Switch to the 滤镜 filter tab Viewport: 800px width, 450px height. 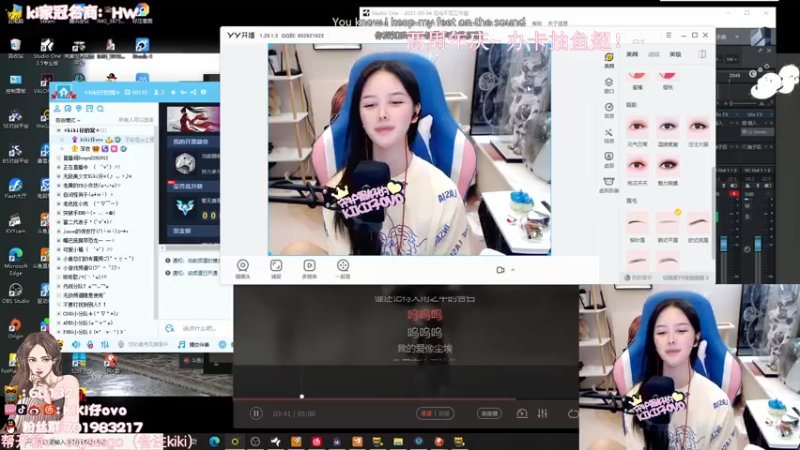tap(654, 54)
